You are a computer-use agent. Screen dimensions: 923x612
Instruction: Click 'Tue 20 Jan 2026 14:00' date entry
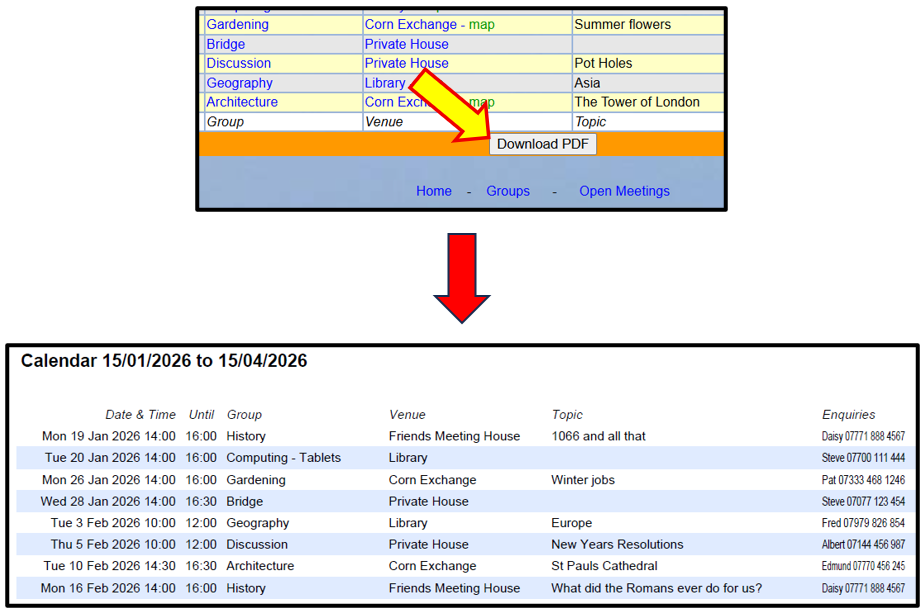[110, 458]
